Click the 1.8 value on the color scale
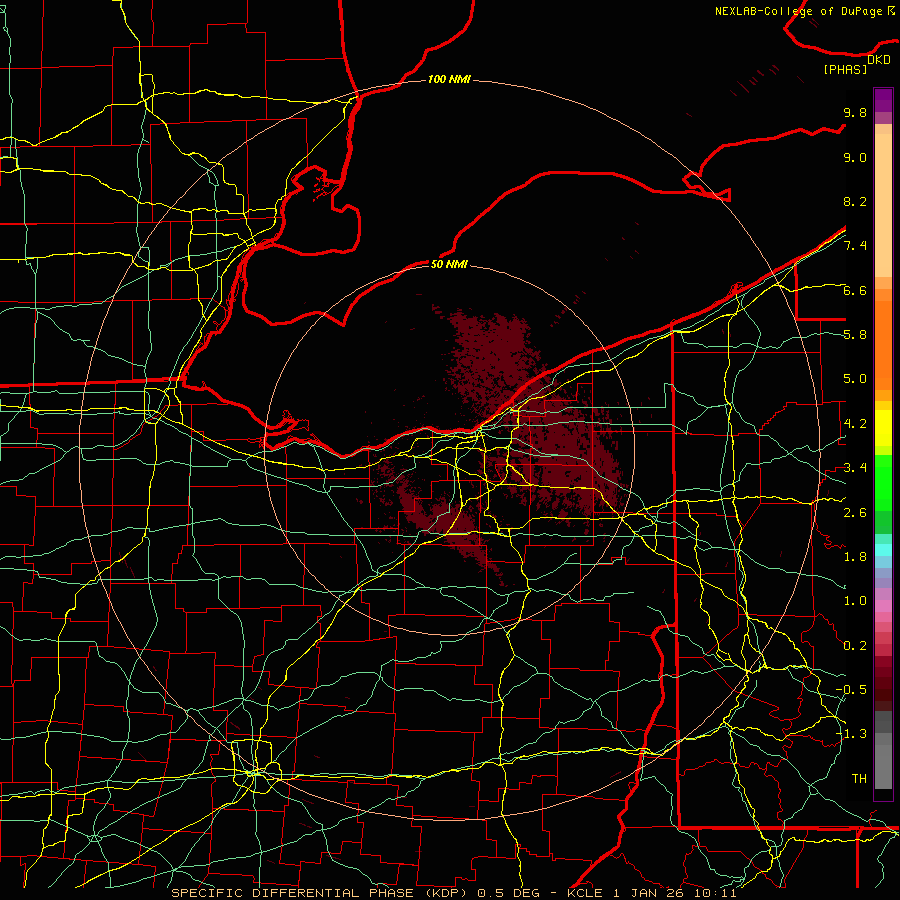Image resolution: width=900 pixels, height=900 pixels. coord(855,557)
